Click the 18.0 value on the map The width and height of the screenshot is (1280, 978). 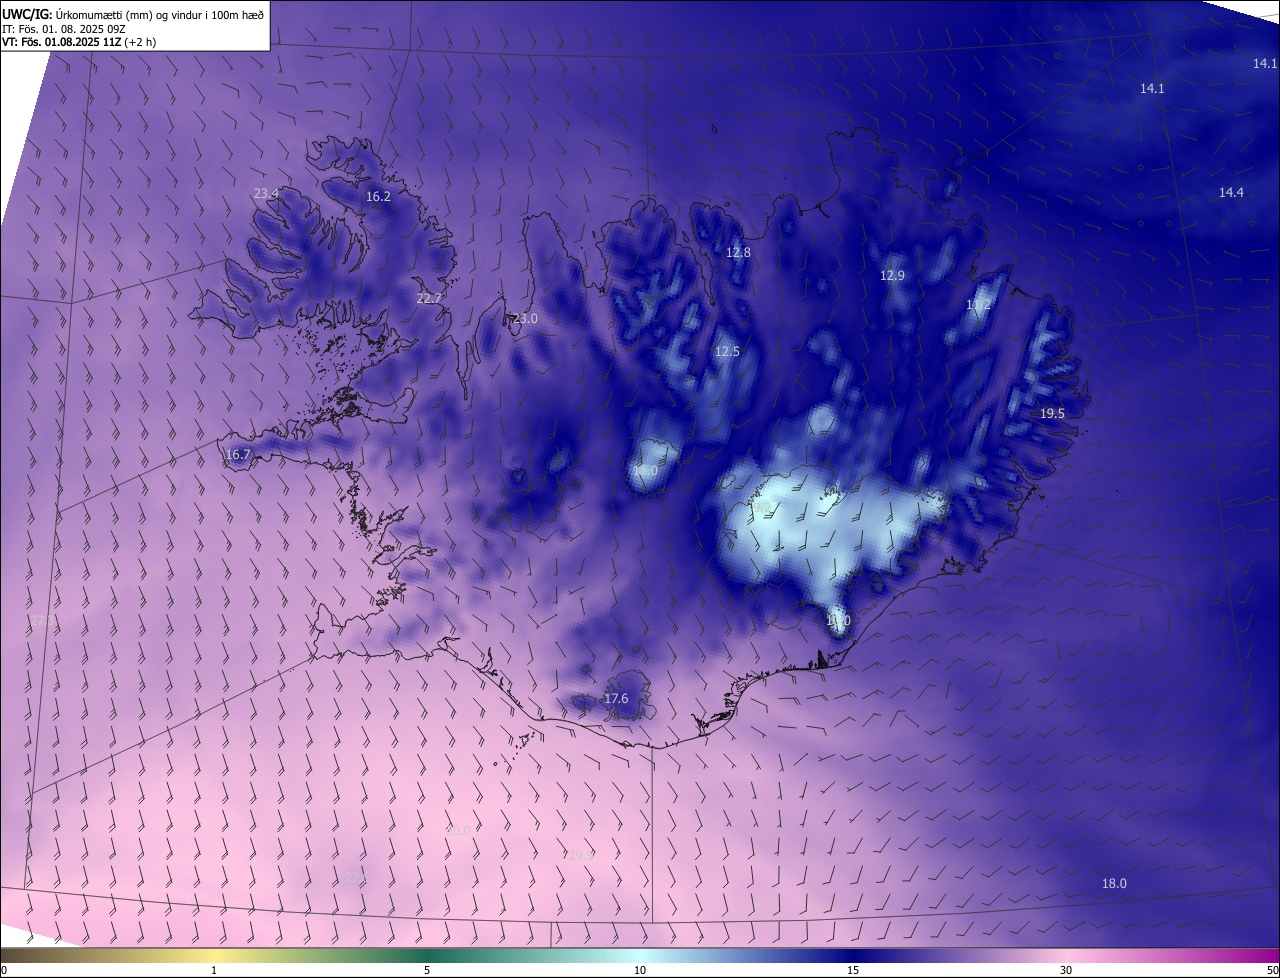pos(1114,884)
